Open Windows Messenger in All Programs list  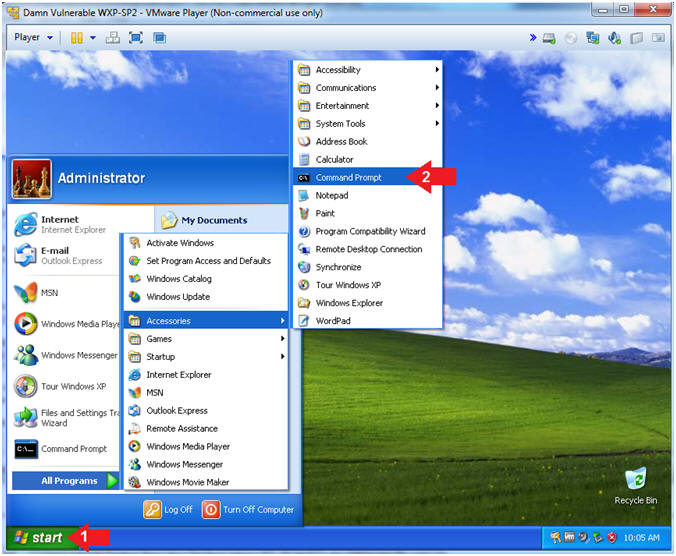point(206,465)
